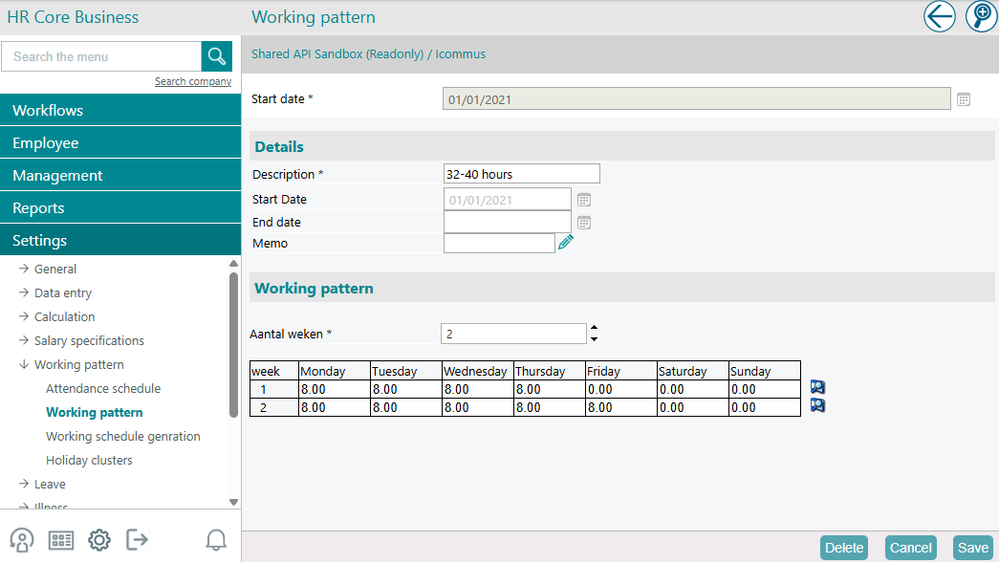Expand the Leave item
The width and height of the screenshot is (999, 562).
click(x=42, y=484)
